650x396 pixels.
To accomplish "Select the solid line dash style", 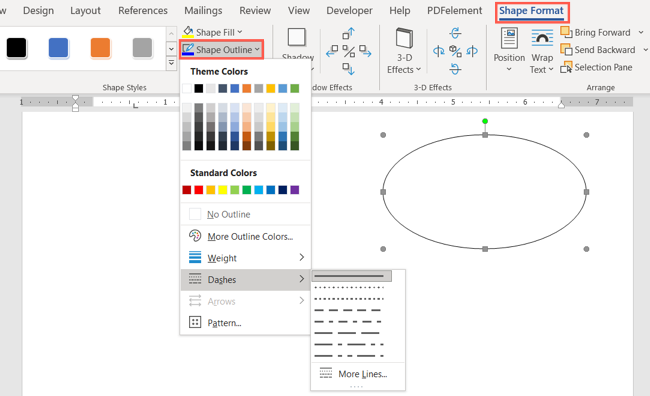I will pos(352,276).
